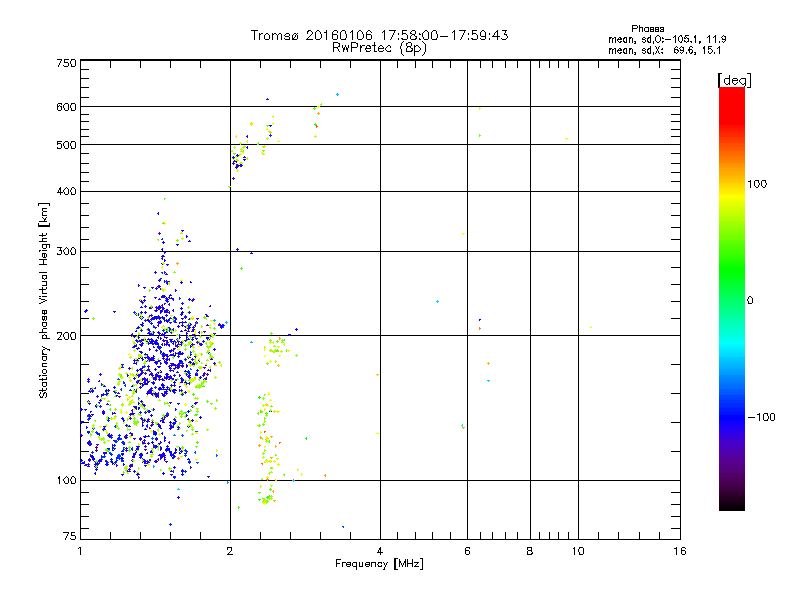Click the x-axis tick label "10"
The image size is (800, 600).
[578, 551]
